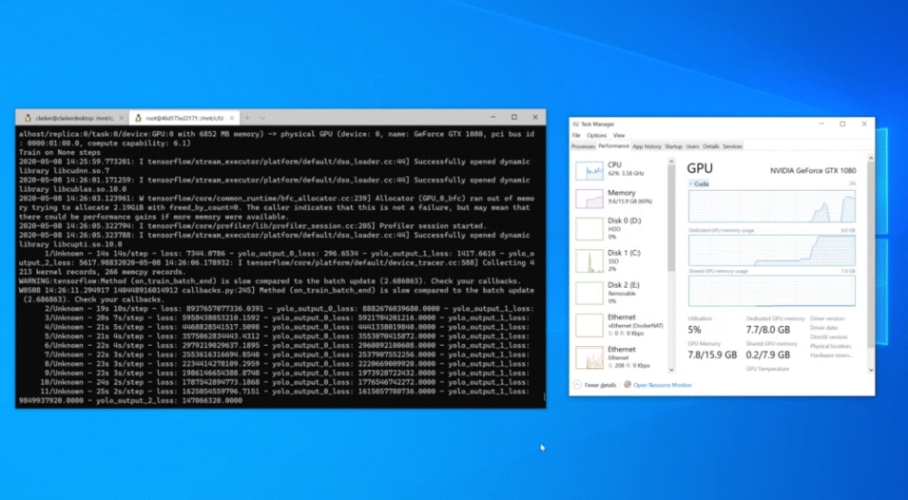Click the 'Train on None steps' terminal line
This screenshot has width=908, height=500.
click(60, 152)
